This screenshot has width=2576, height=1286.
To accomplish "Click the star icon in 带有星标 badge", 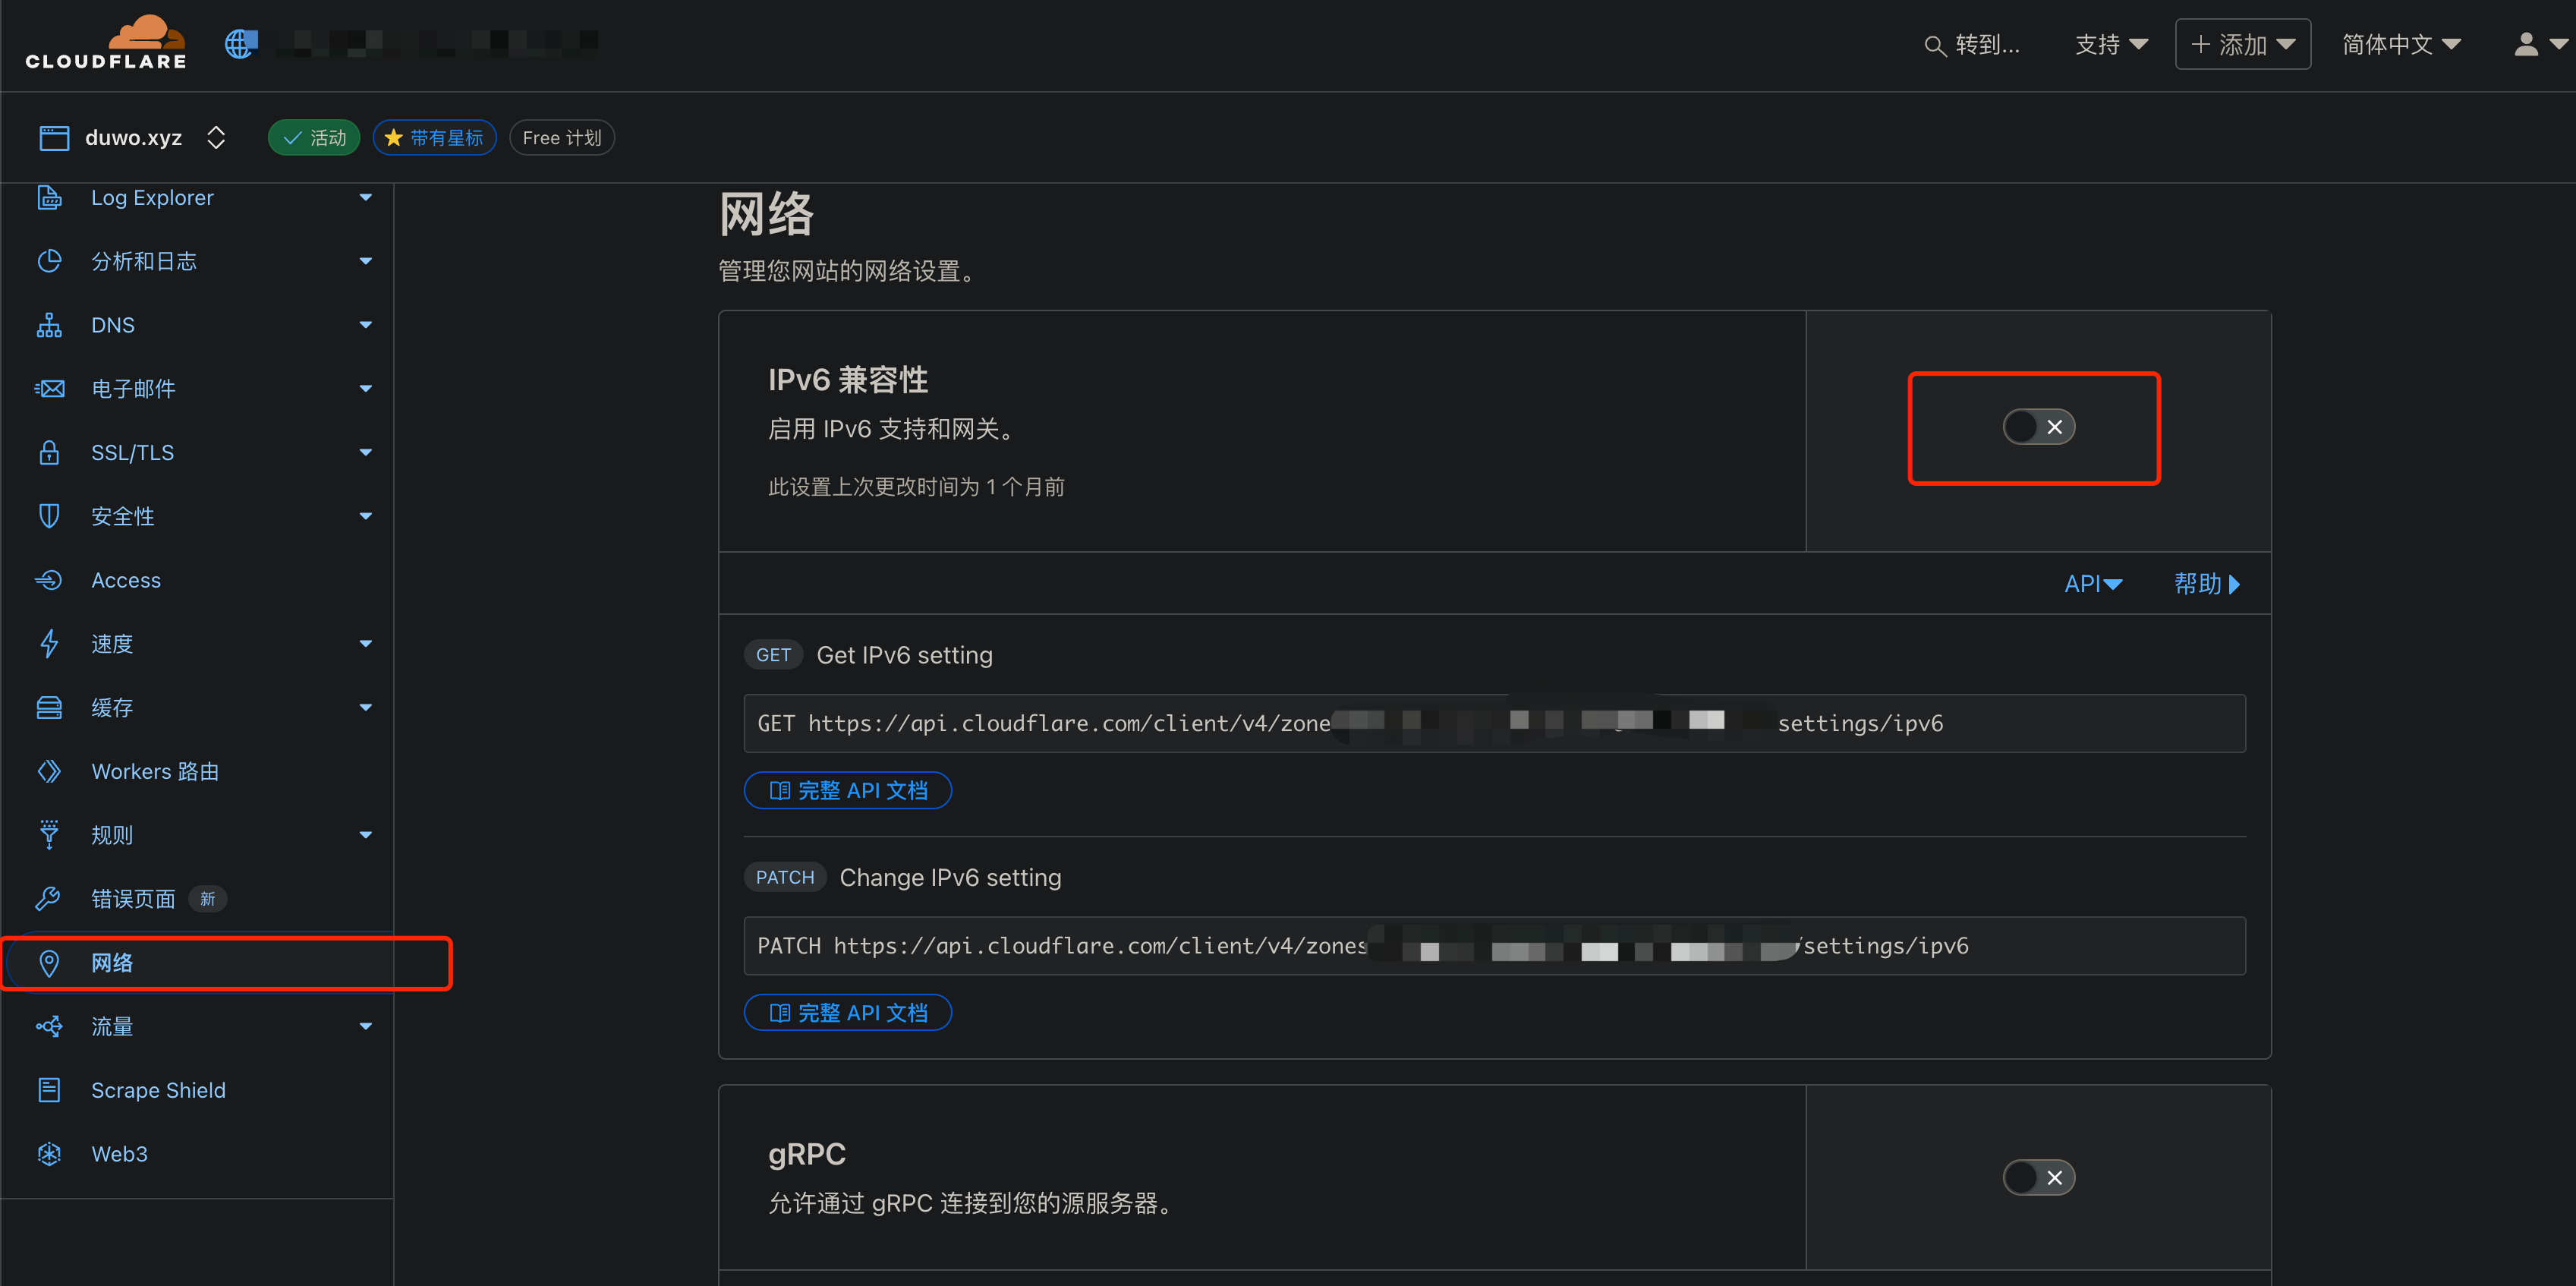I will click(393, 137).
